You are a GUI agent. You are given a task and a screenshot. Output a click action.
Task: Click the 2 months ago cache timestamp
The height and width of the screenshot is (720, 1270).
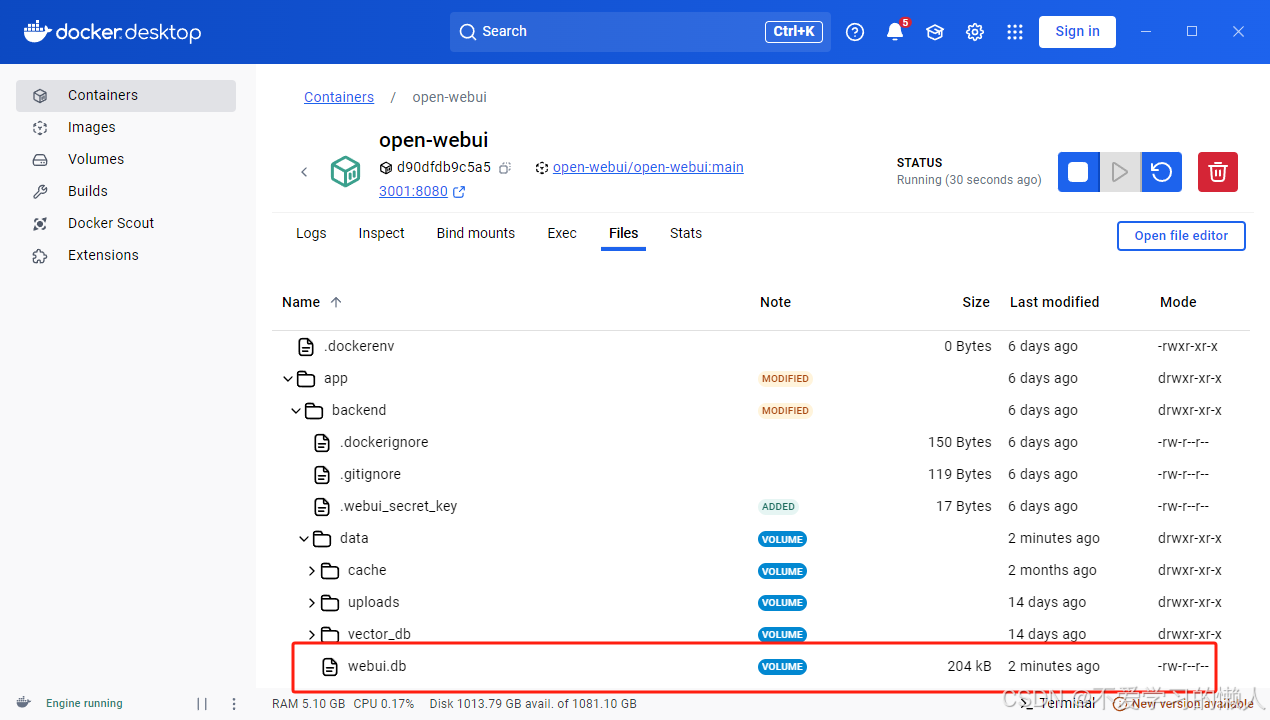[x=1052, y=571]
